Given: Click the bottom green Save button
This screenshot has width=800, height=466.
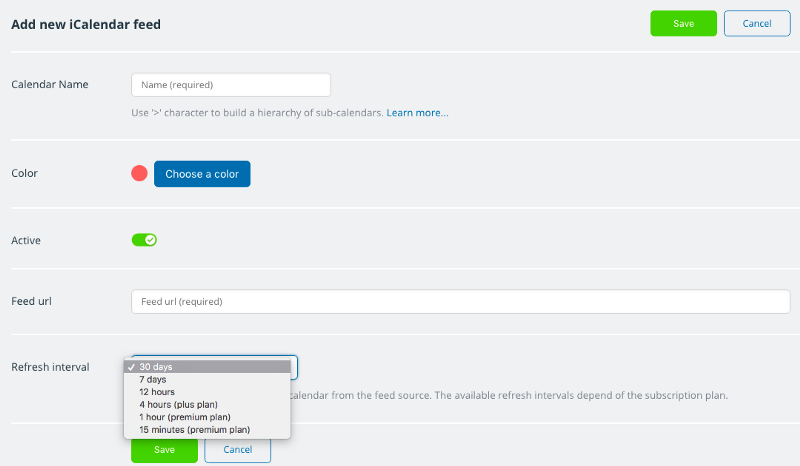Looking at the screenshot, I should coord(164,450).
